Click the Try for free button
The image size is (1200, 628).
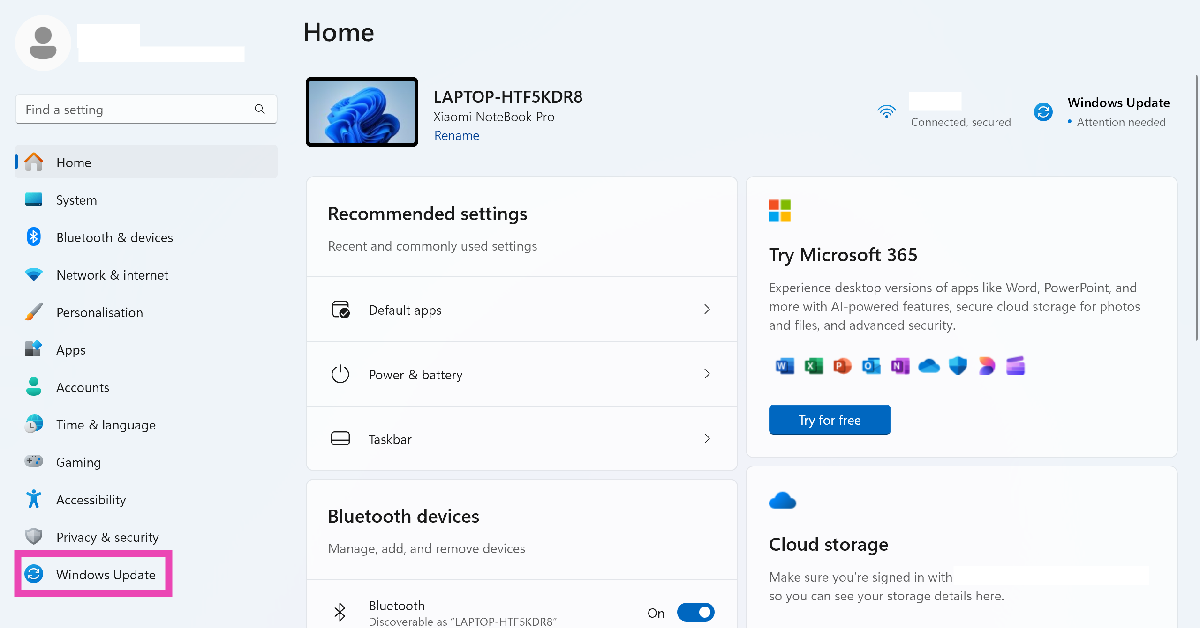[x=829, y=420]
